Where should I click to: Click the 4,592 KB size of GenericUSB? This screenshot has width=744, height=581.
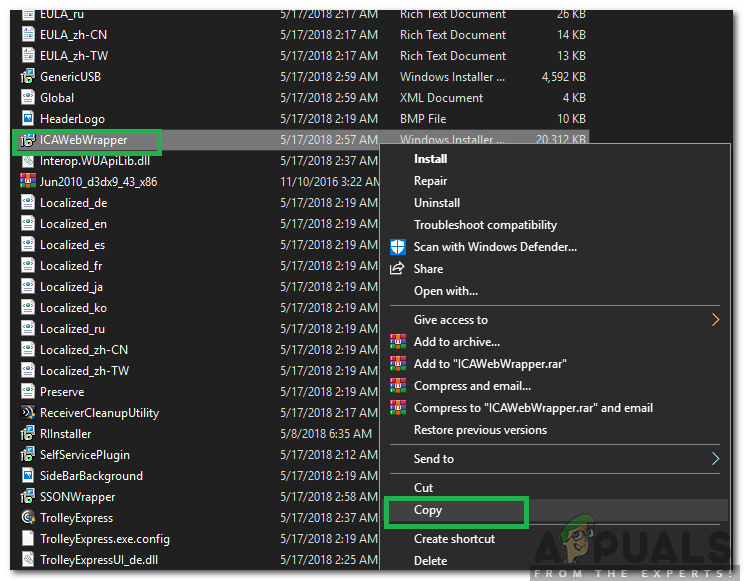tap(563, 77)
